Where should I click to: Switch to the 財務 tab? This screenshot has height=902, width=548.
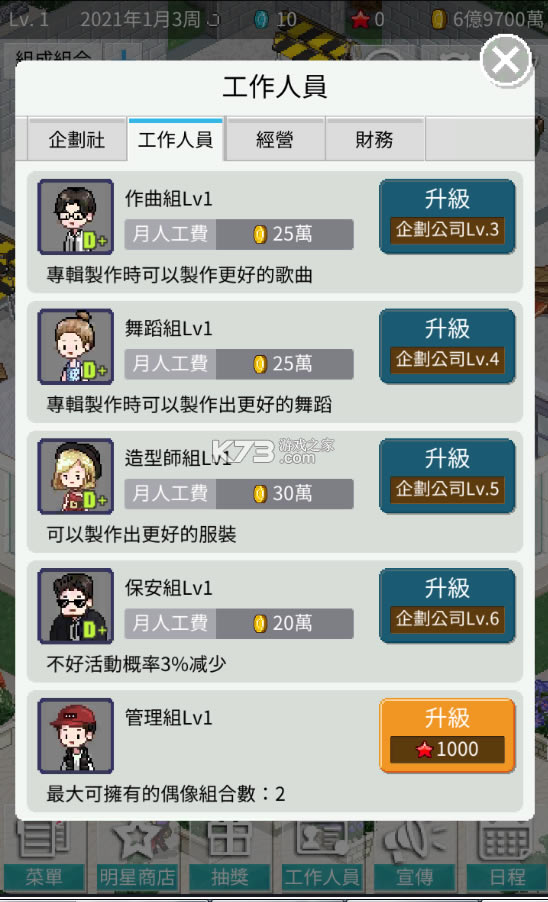point(375,139)
